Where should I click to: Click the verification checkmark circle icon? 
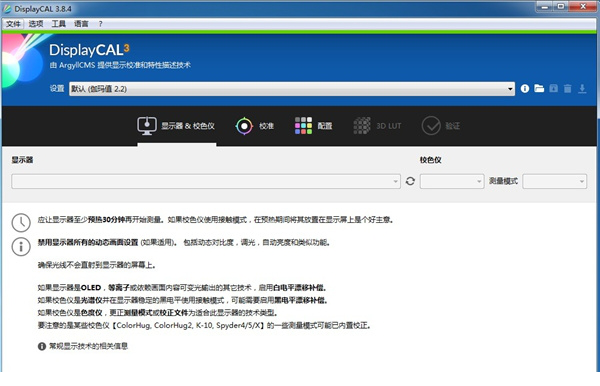[x=431, y=126]
